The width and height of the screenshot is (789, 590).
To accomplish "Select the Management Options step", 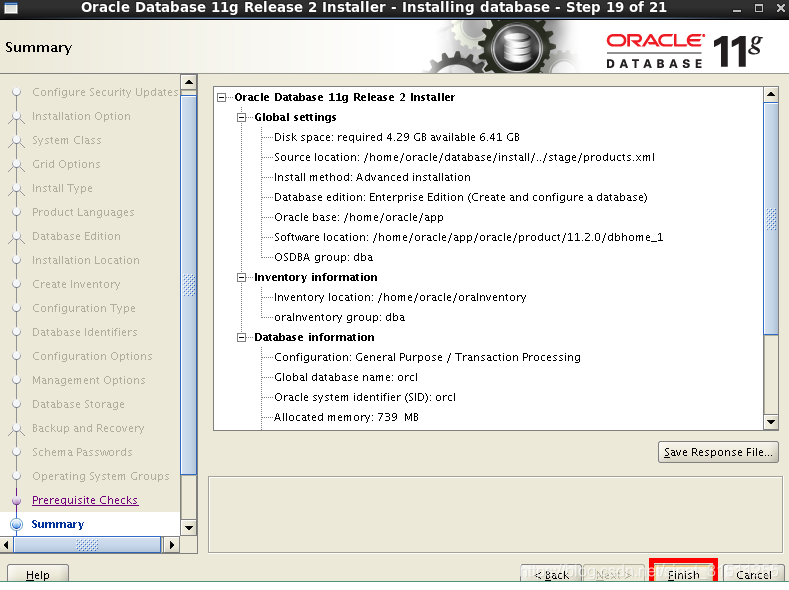I will [x=89, y=380].
